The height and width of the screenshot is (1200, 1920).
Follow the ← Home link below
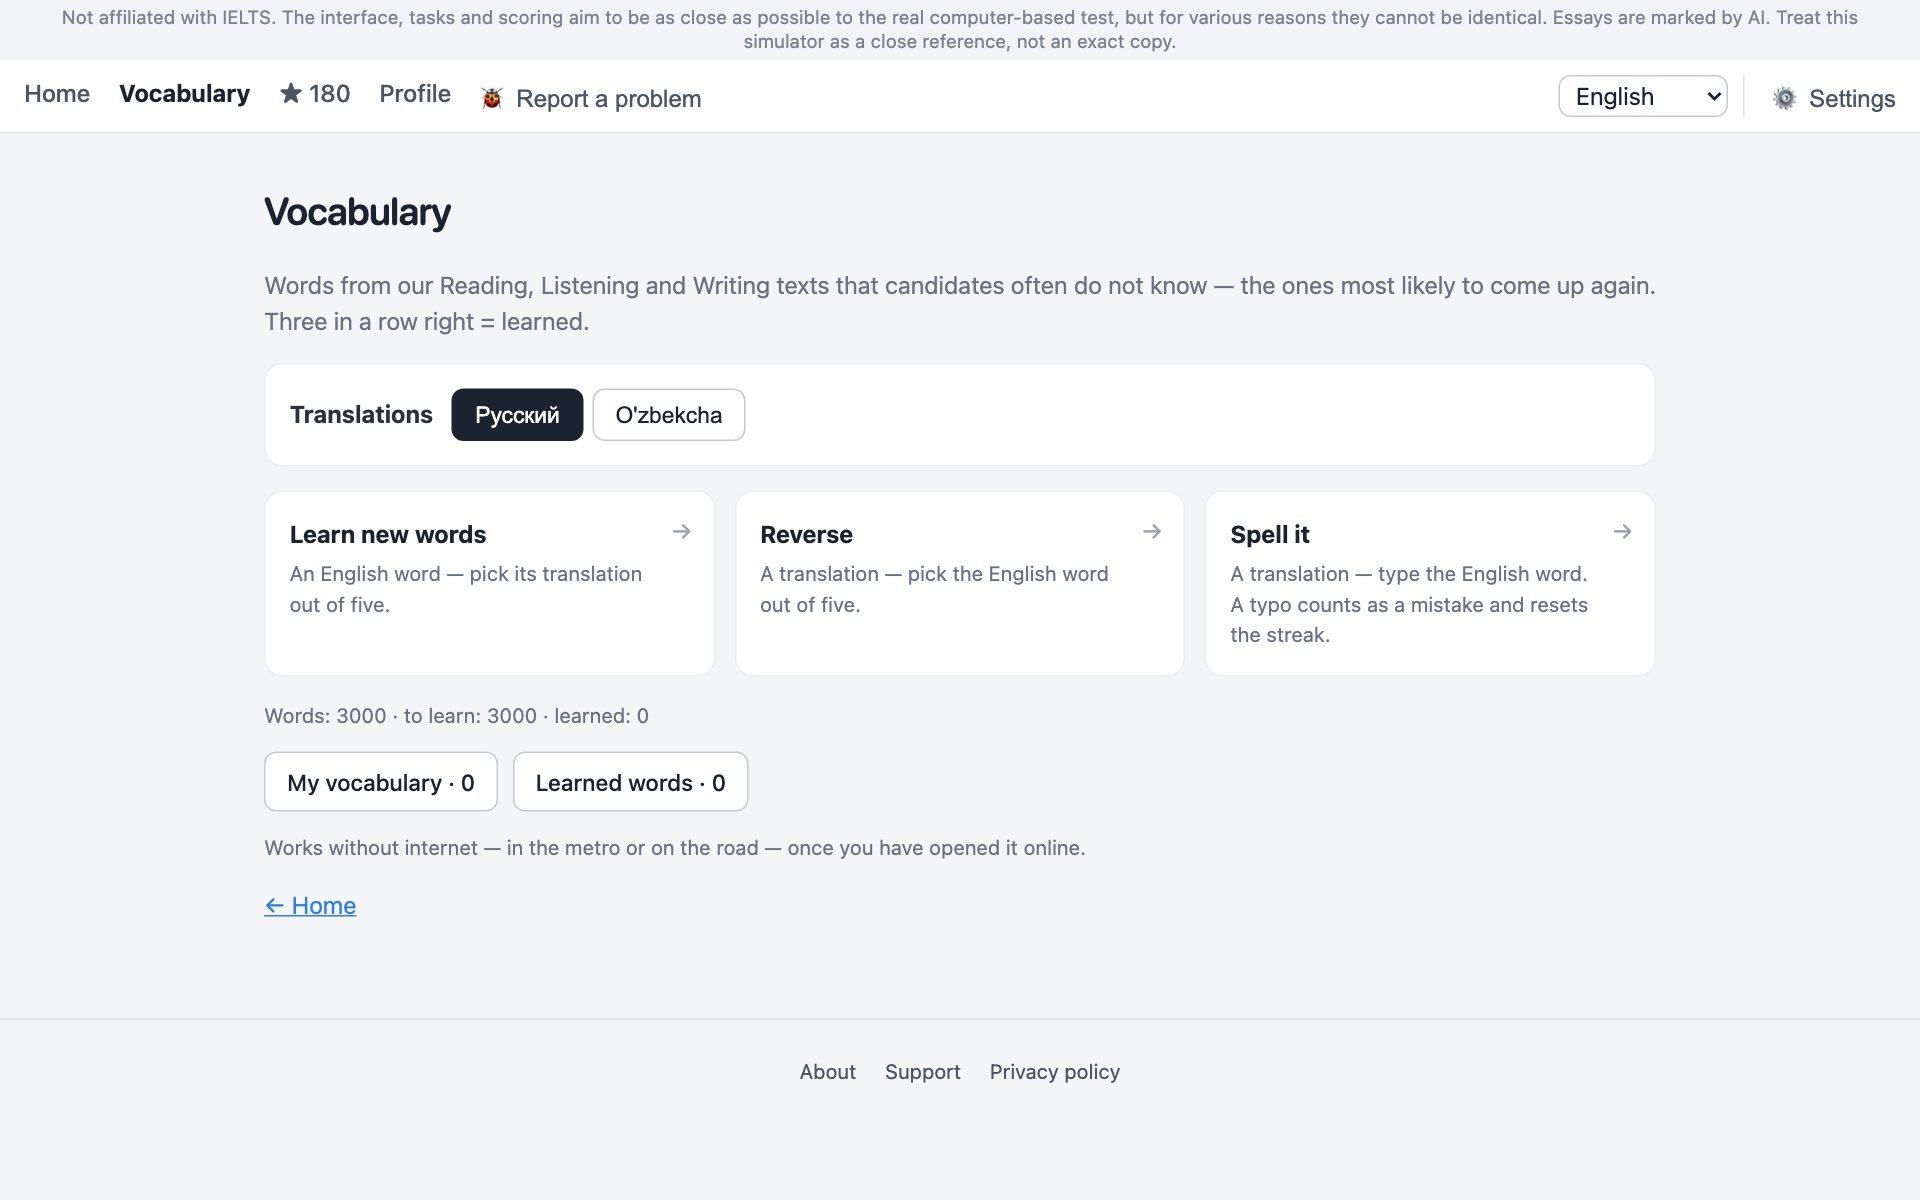(310, 905)
